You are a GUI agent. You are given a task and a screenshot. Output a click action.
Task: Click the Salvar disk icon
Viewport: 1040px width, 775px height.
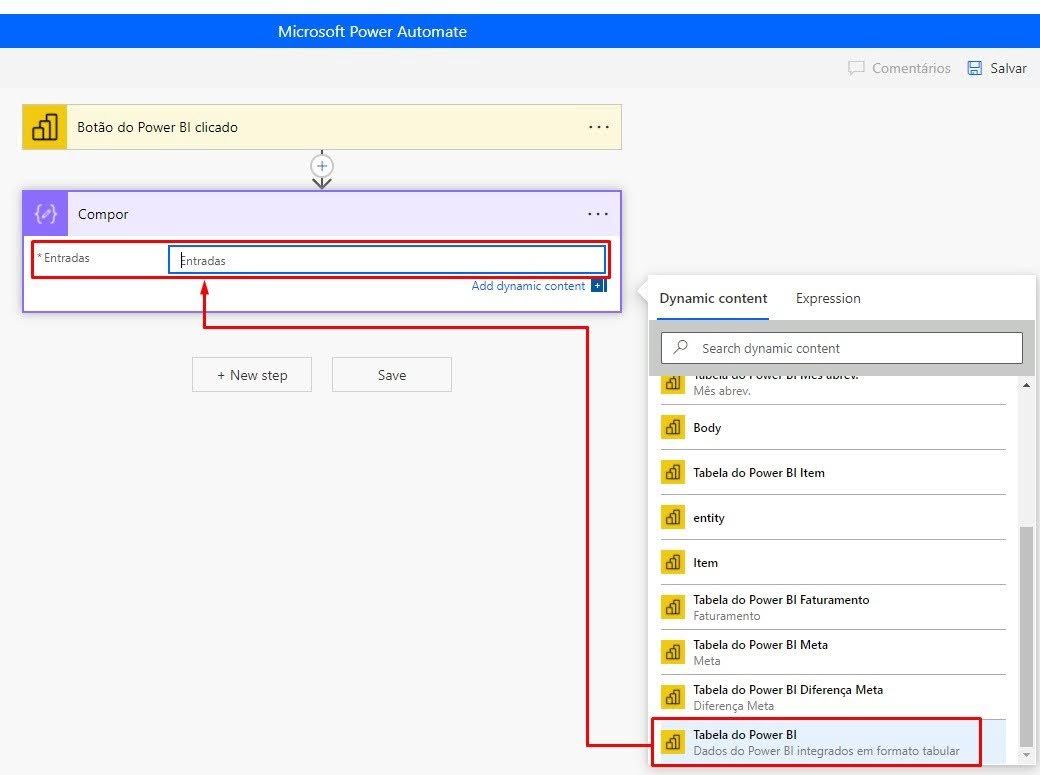click(975, 68)
